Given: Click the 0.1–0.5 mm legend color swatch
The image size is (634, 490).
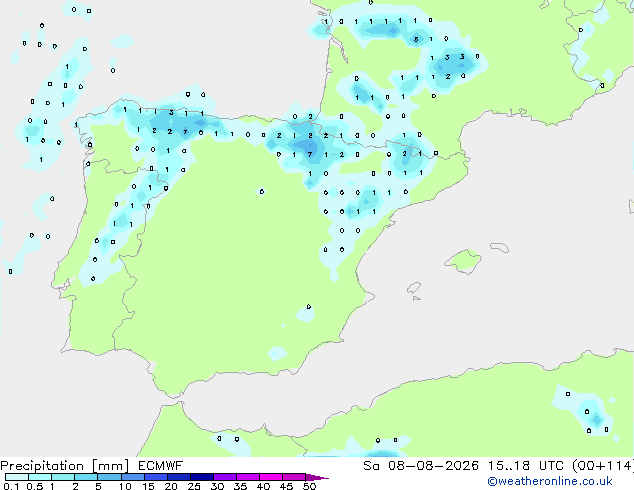Looking at the screenshot, I should pos(17,477).
